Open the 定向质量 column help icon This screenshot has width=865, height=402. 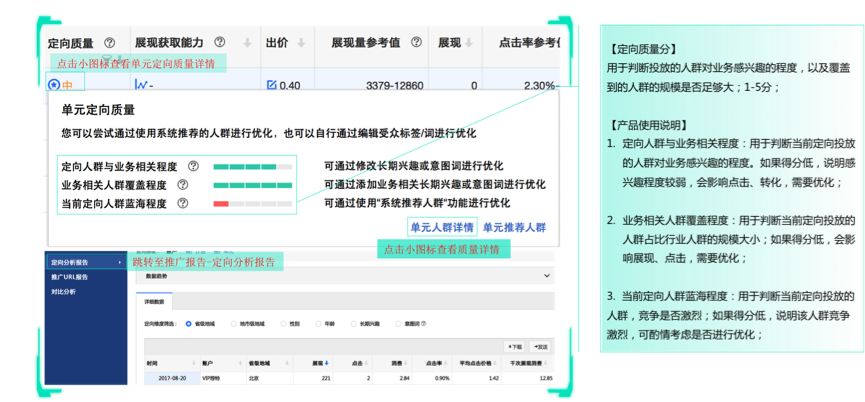110,42
